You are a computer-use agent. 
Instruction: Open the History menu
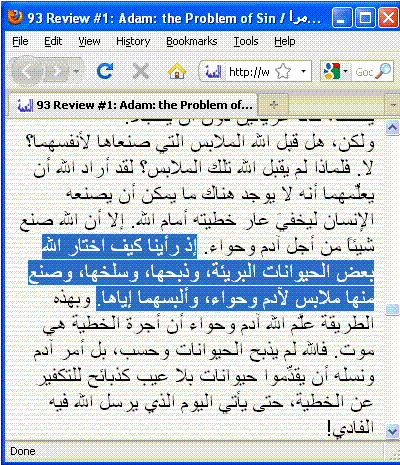click(133, 41)
